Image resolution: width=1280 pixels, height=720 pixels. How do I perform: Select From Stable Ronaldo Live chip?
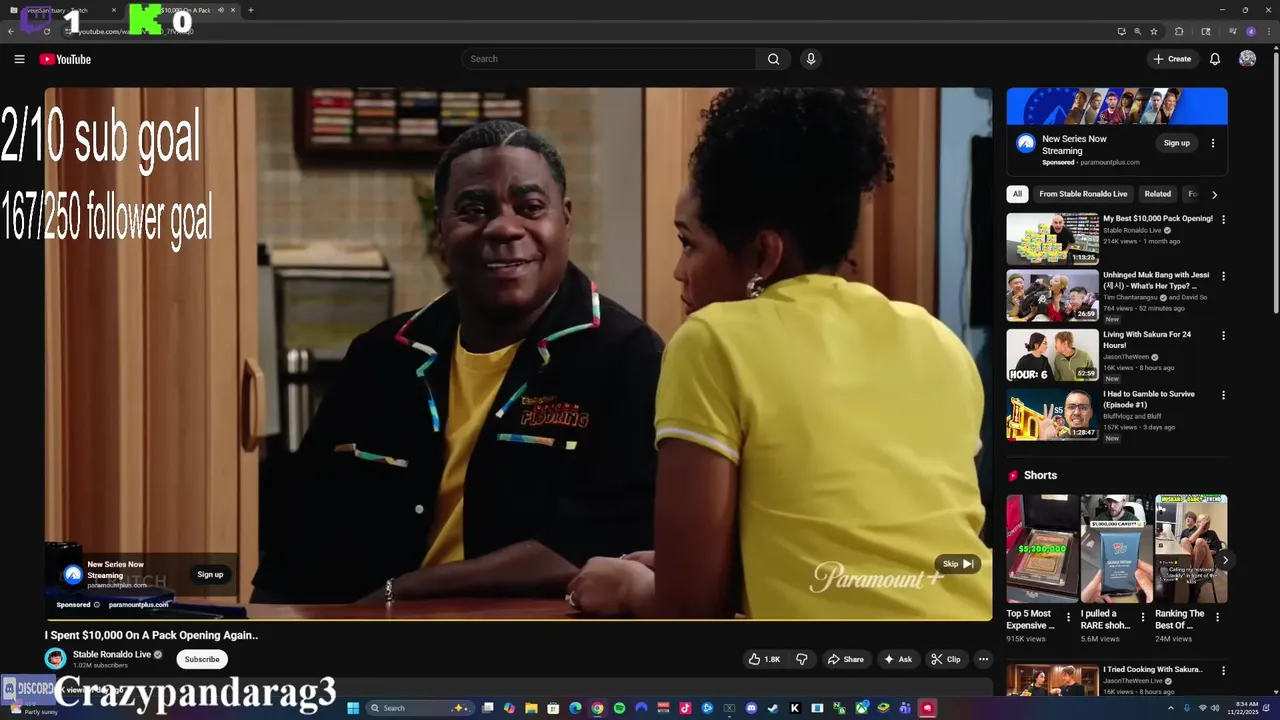tap(1083, 194)
